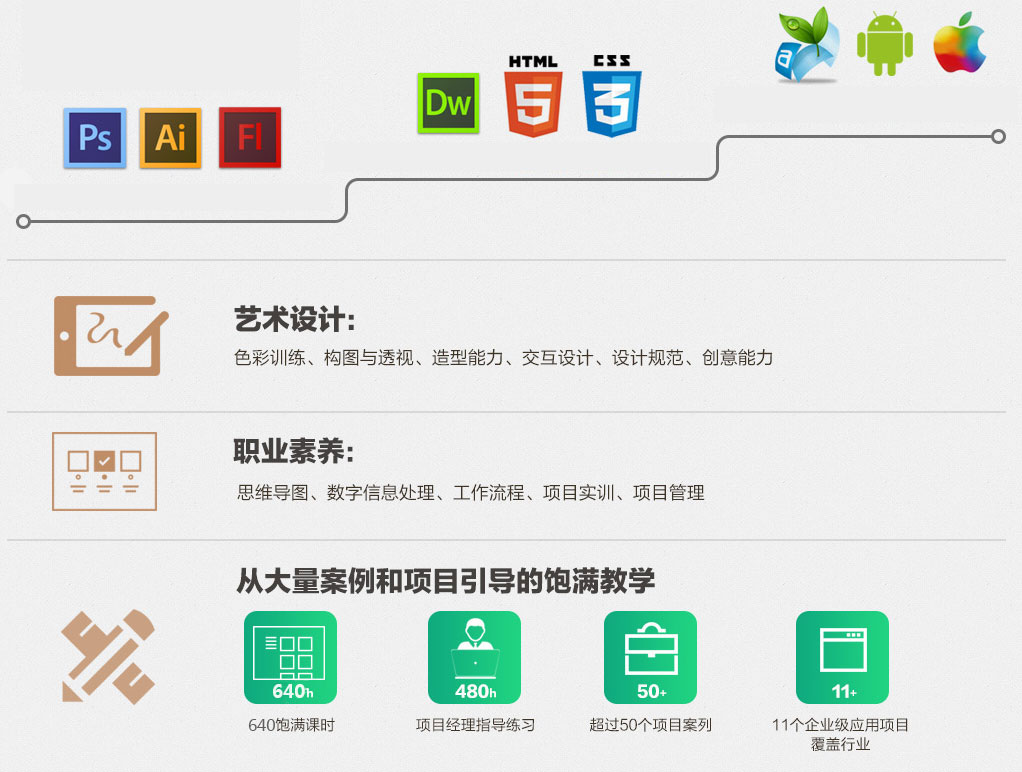Click the checklist board icon

click(105, 471)
